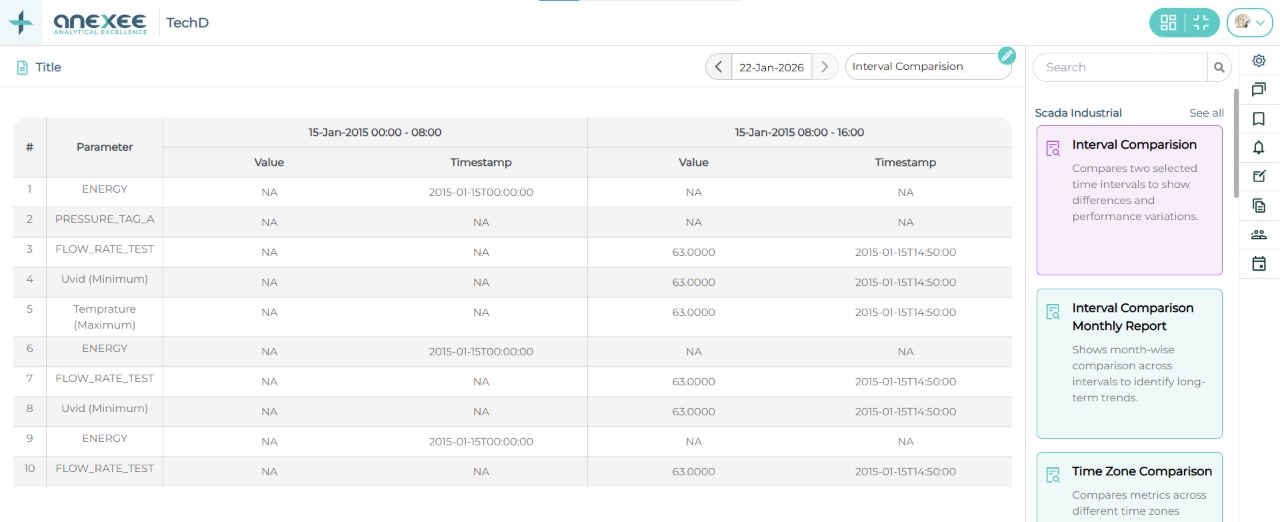Click the search magnifier button
This screenshot has width=1280, height=522.
coord(1219,67)
